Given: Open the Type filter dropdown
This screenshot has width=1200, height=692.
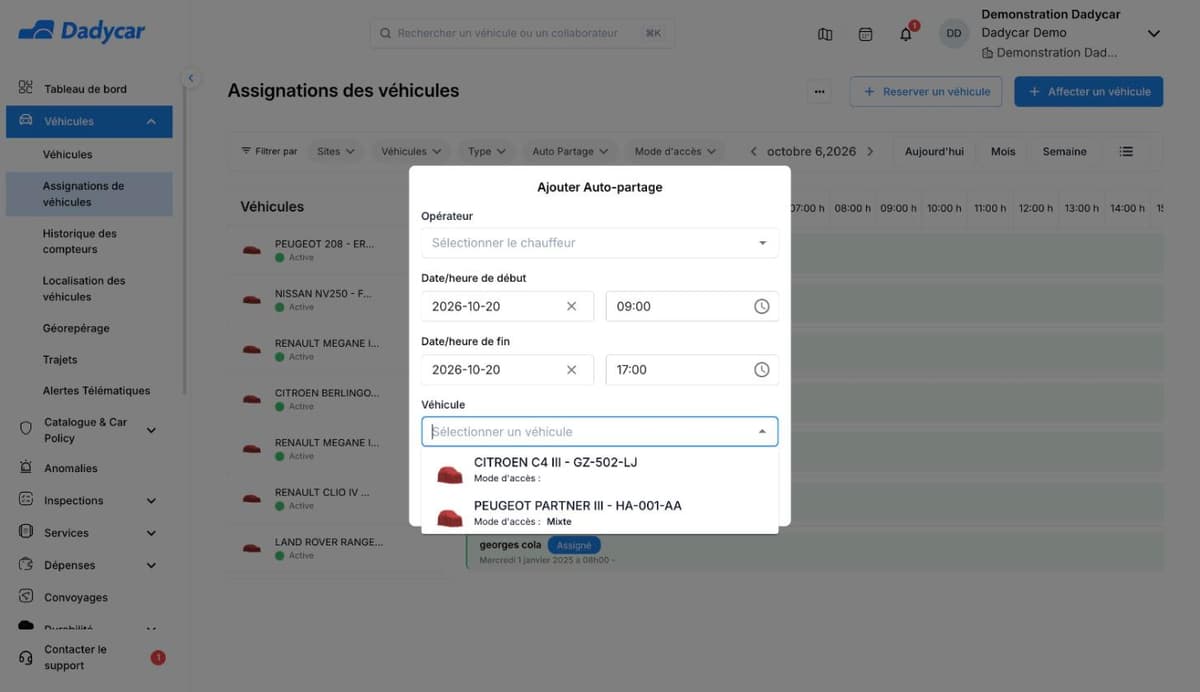Looking at the screenshot, I should pos(486,151).
